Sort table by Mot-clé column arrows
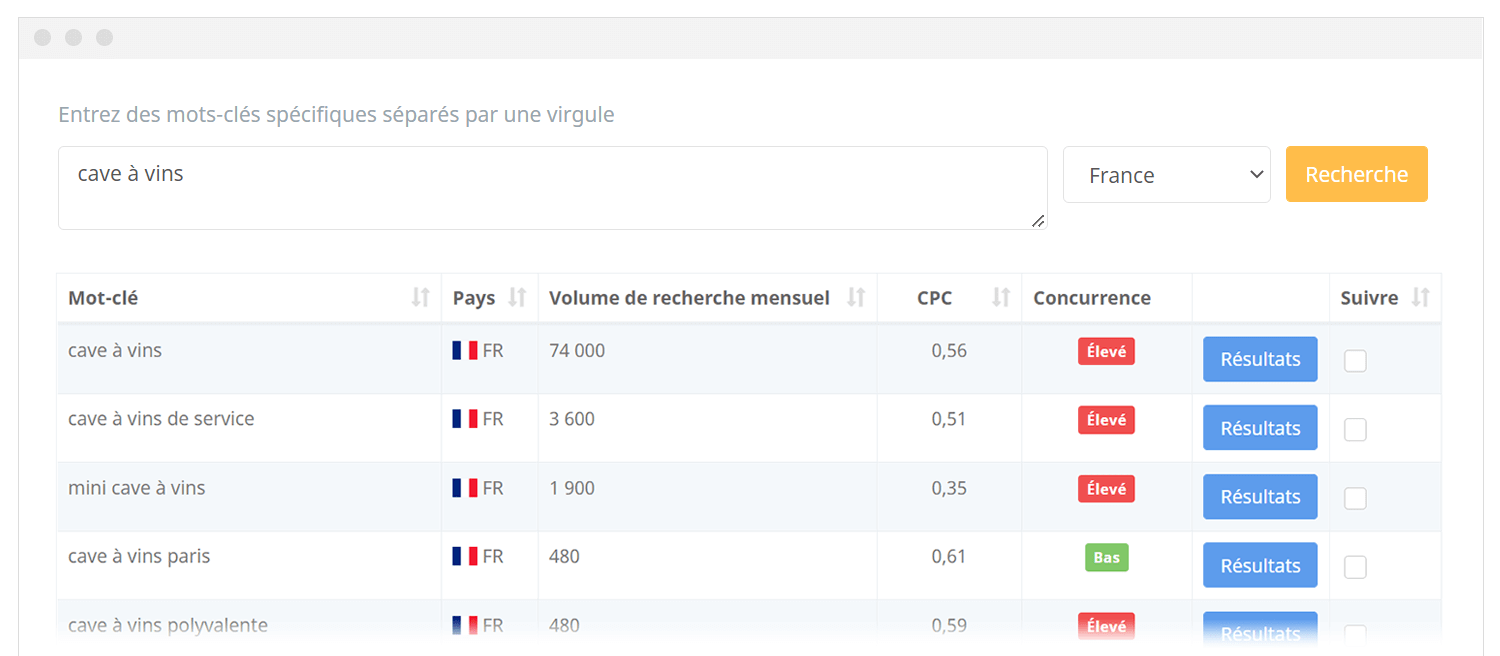This screenshot has height=656, width=1500. pos(421,298)
